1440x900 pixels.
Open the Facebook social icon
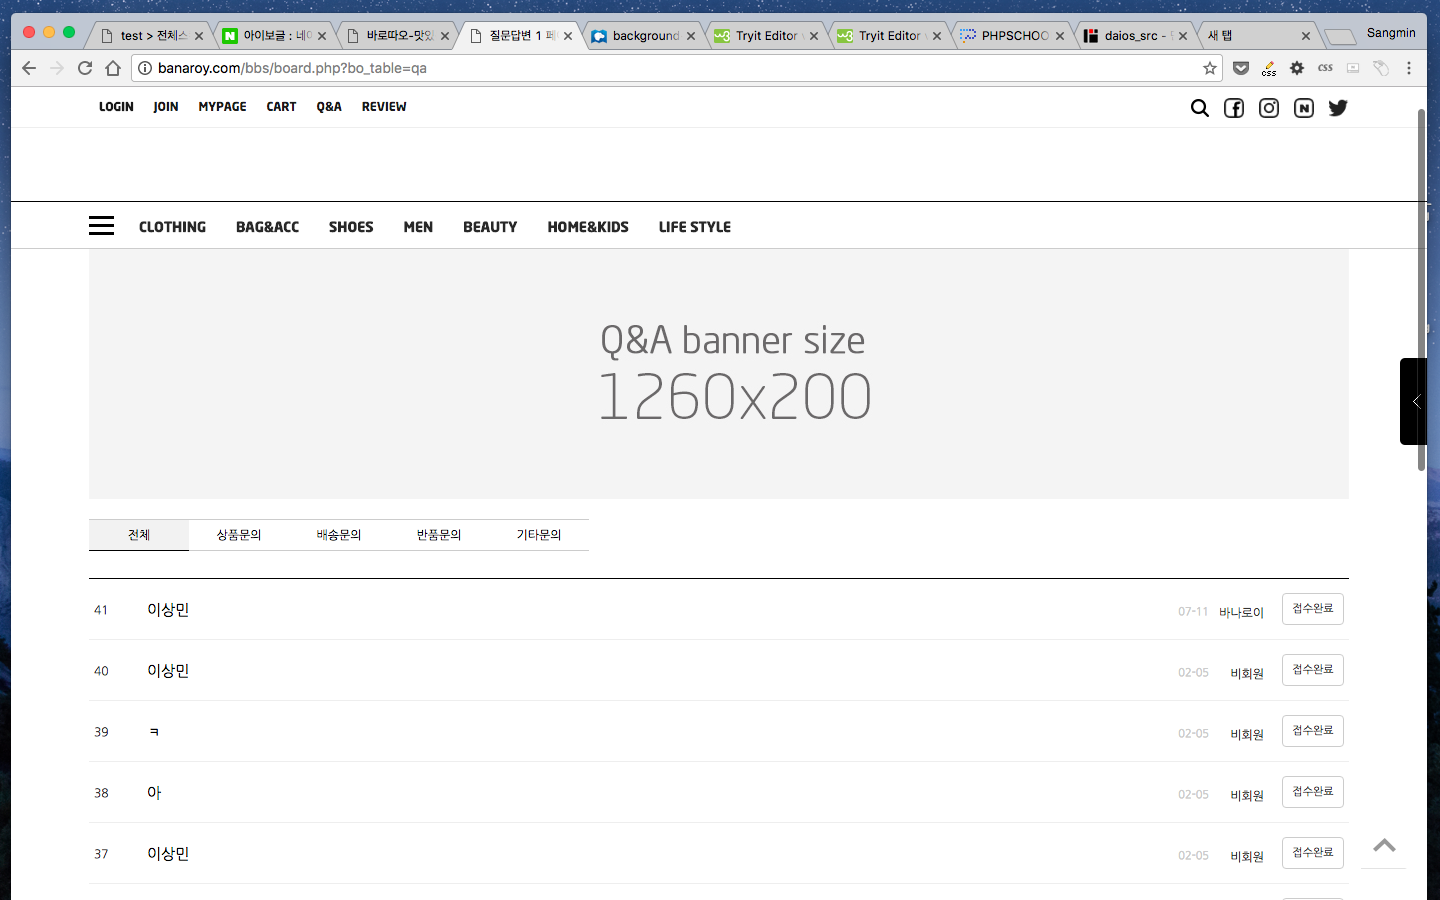(x=1234, y=108)
